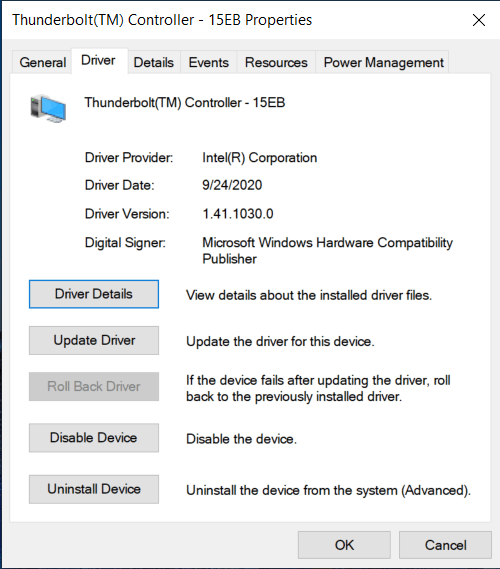Viewport: 500px width, 569px height.
Task: Click the Intel(R) Corporation provider text
Action: 260,158
